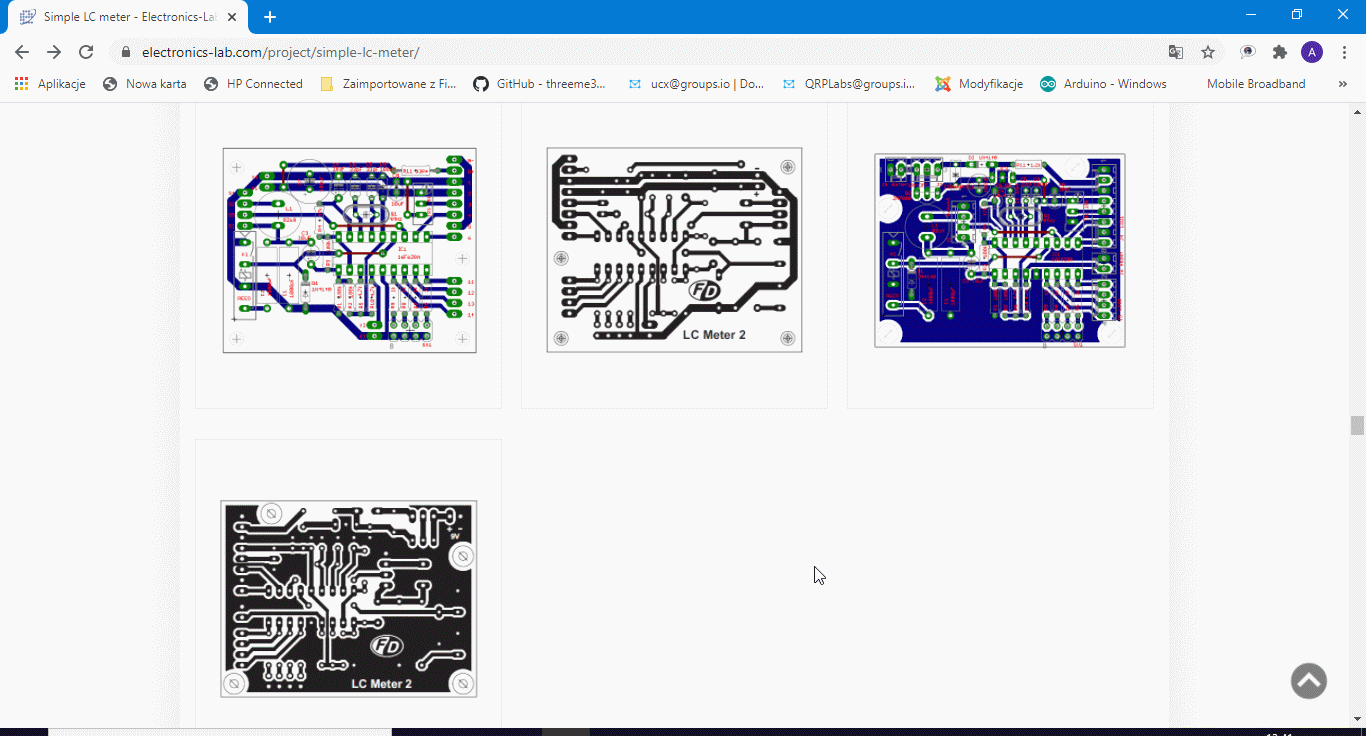Click the chat bubble extension icon
Image resolution: width=1366 pixels, height=736 pixels.
[1247, 52]
